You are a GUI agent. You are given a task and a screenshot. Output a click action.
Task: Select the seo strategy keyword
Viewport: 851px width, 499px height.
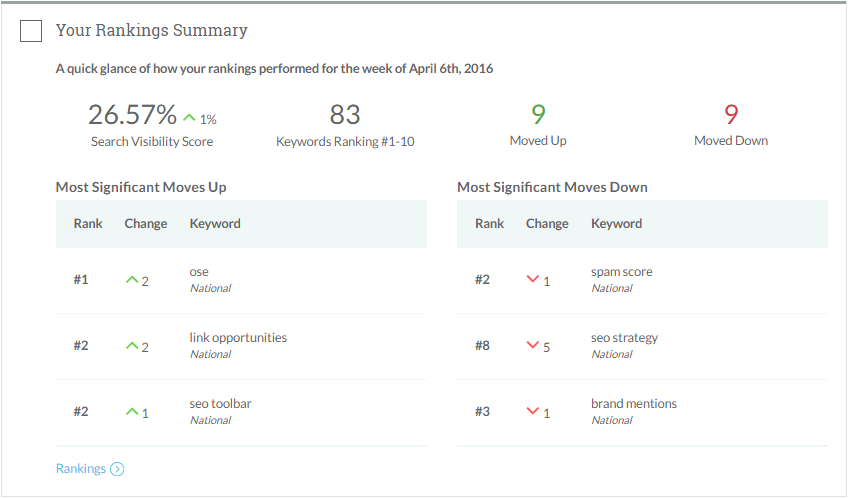pos(624,338)
